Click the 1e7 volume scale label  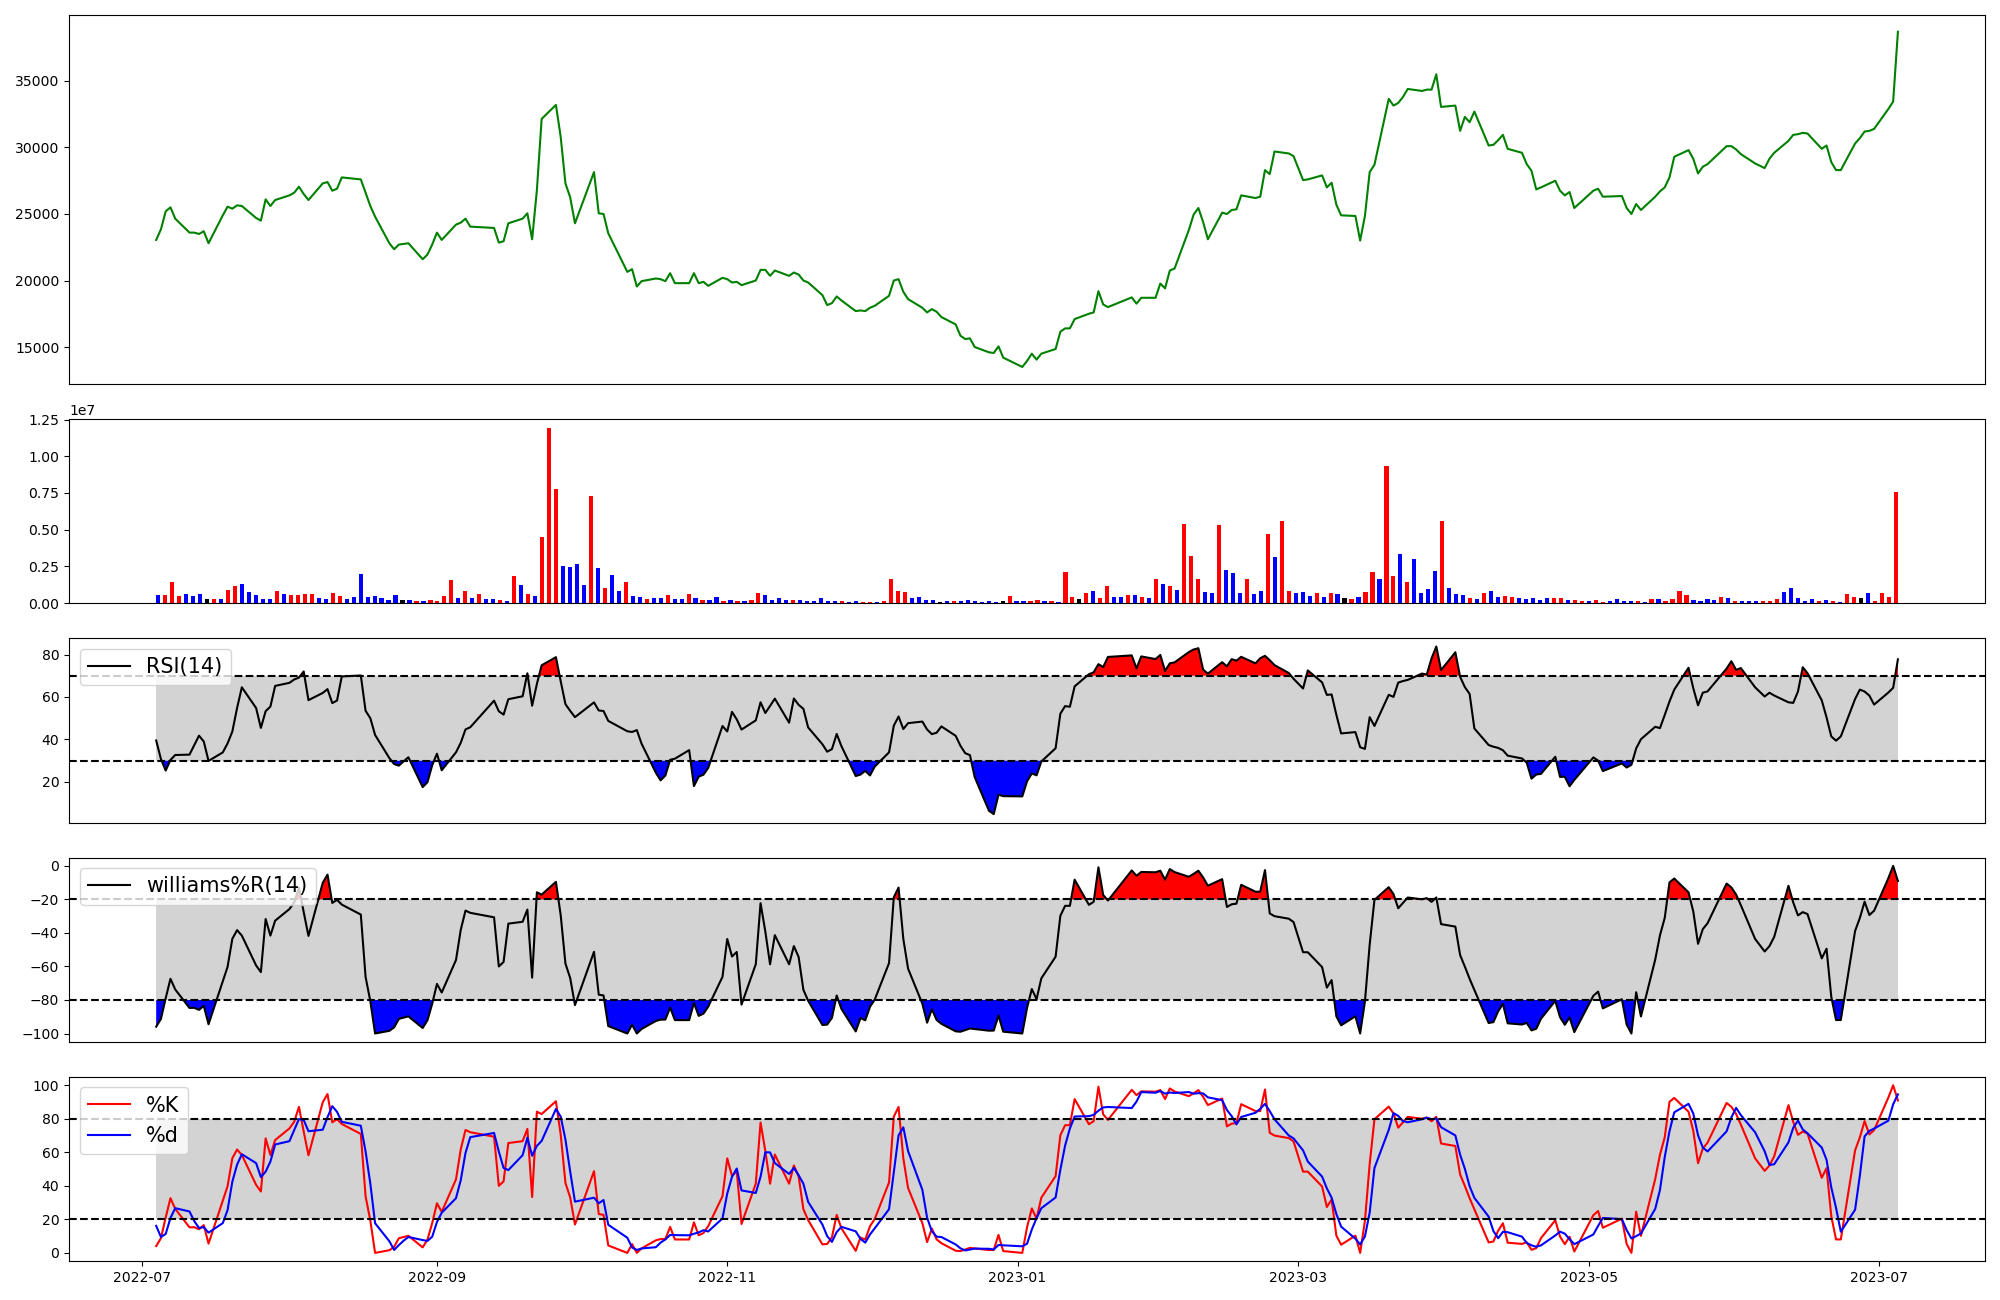click(x=82, y=410)
